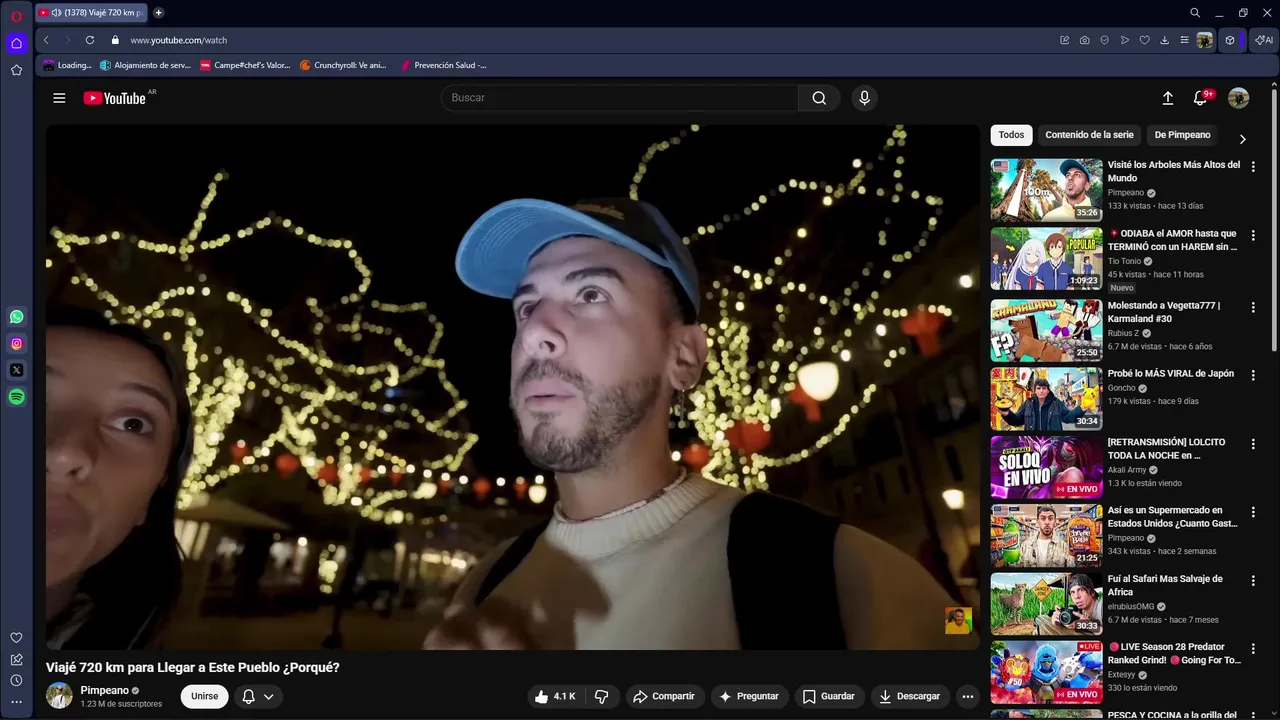1280x720 pixels.
Task: Open options for Probé lo MÁS VIRAL video
Action: coord(1253,375)
